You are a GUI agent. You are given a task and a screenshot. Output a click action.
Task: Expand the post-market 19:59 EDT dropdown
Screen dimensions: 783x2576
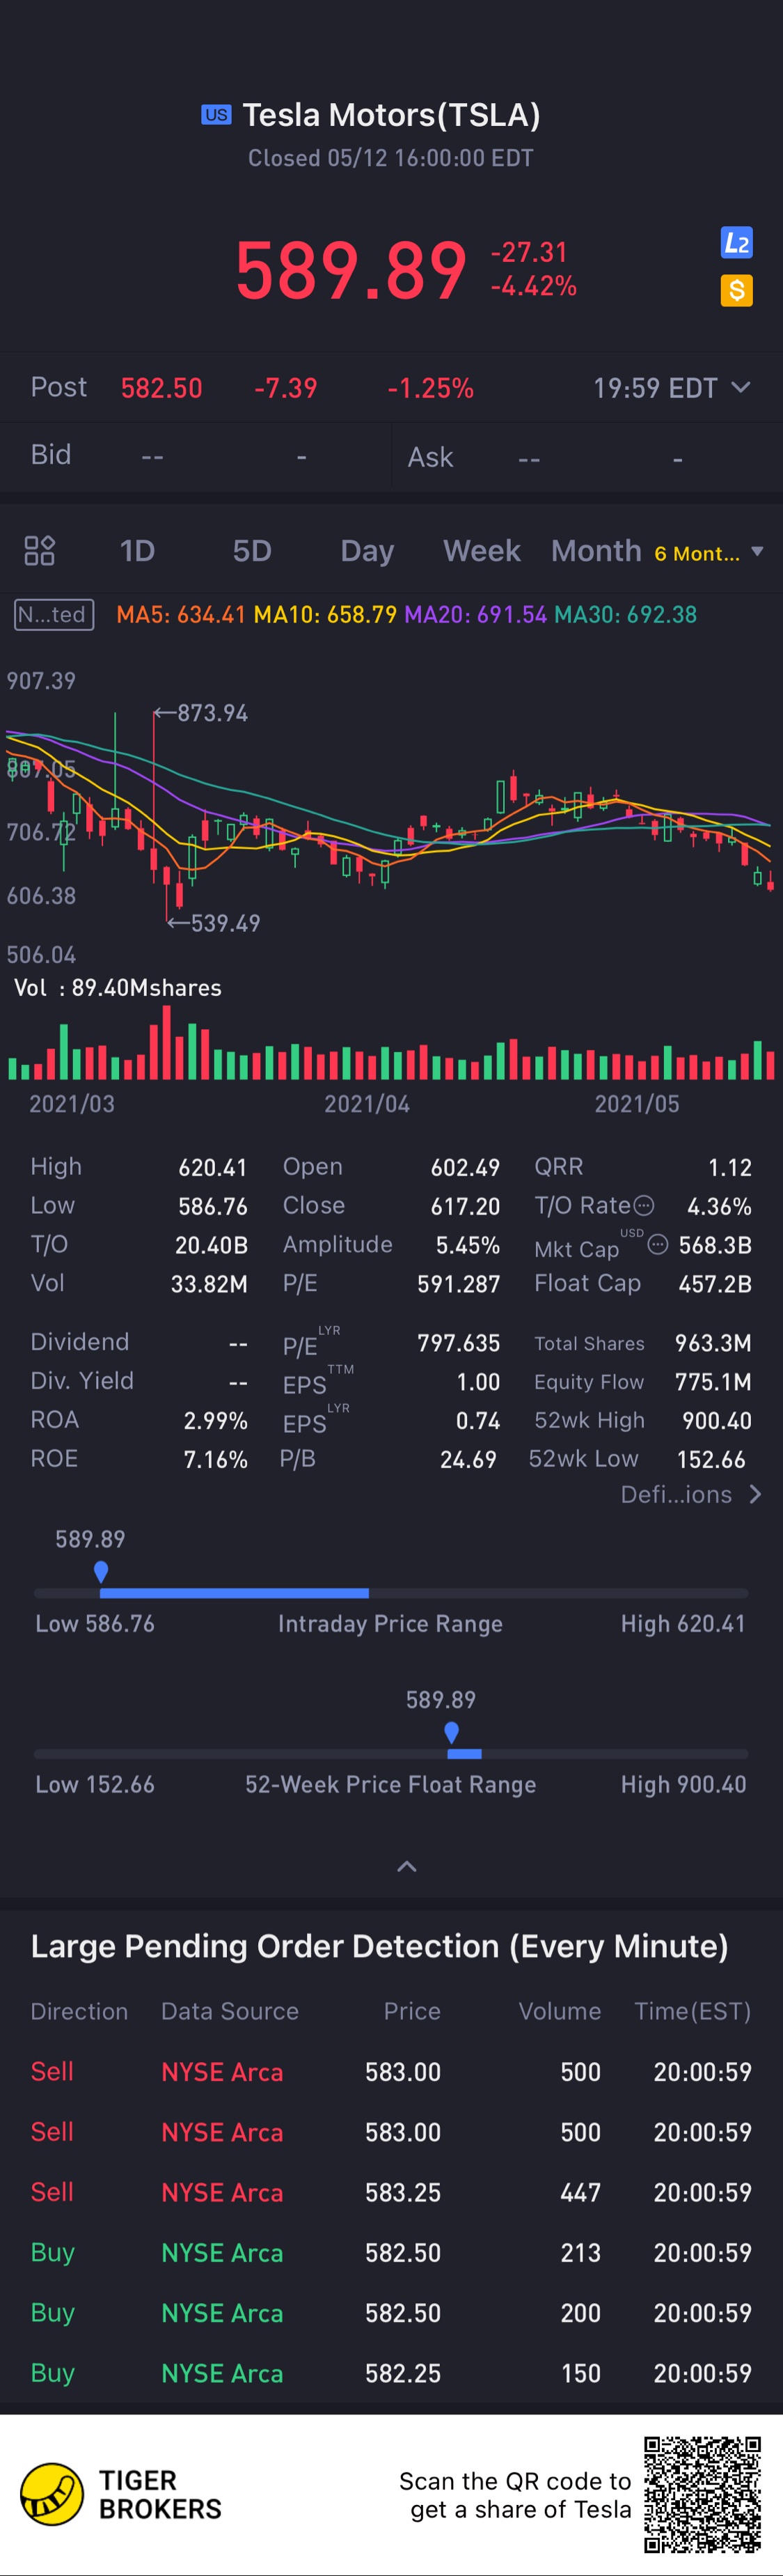740,387
